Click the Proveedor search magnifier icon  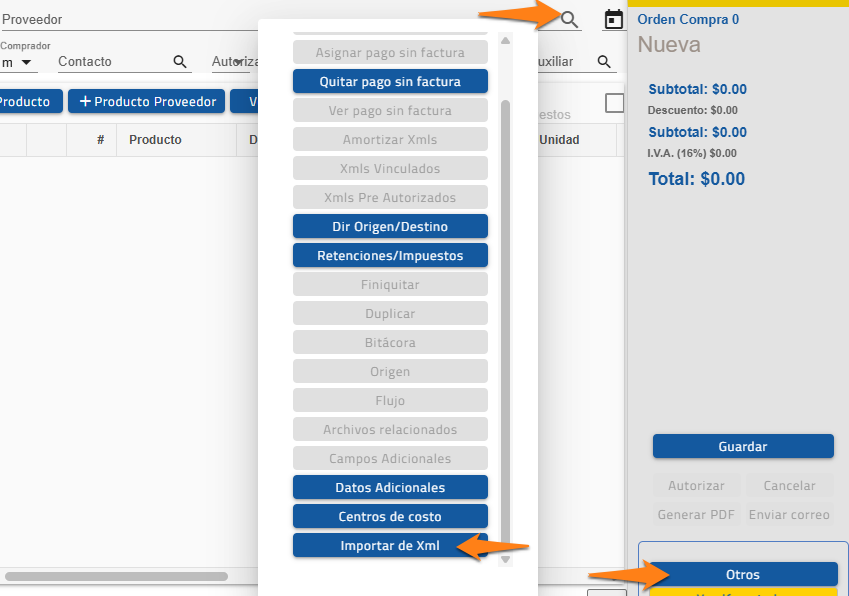pyautogui.click(x=569, y=19)
